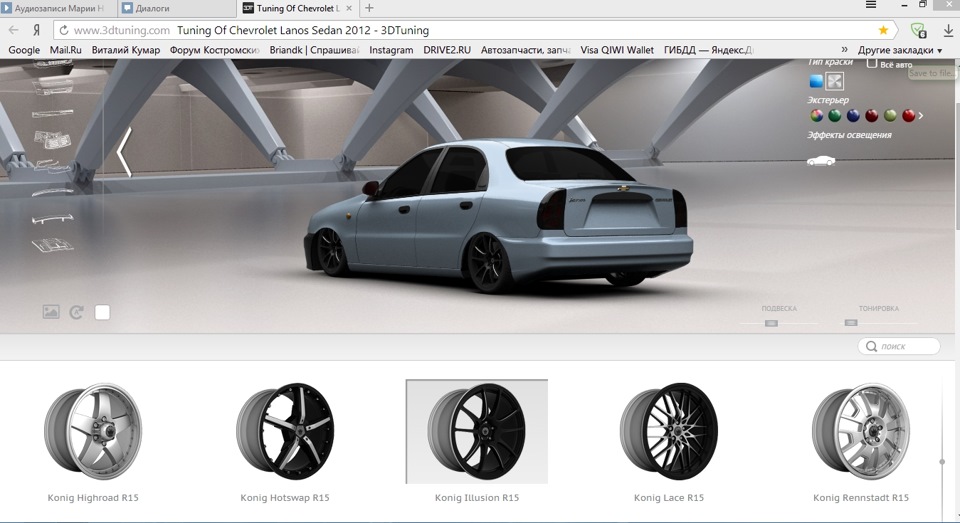Switch to the Аудиозаписи Марии browser tab
Viewport: 960px width, 523px height.
57,8
